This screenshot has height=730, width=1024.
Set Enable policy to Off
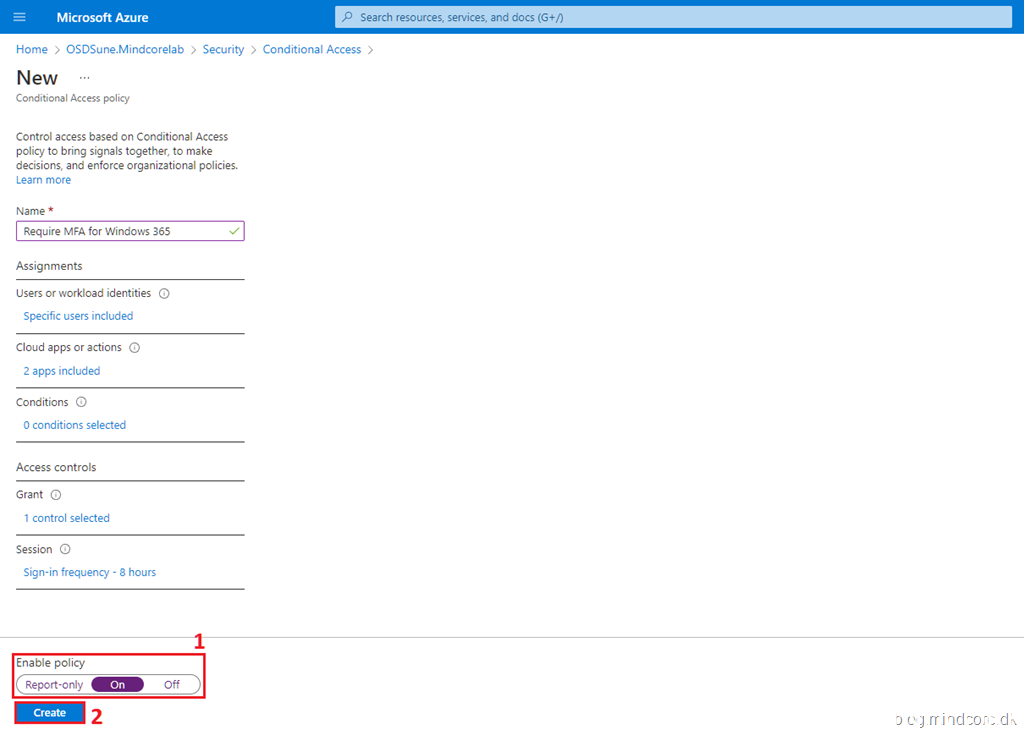click(x=172, y=685)
